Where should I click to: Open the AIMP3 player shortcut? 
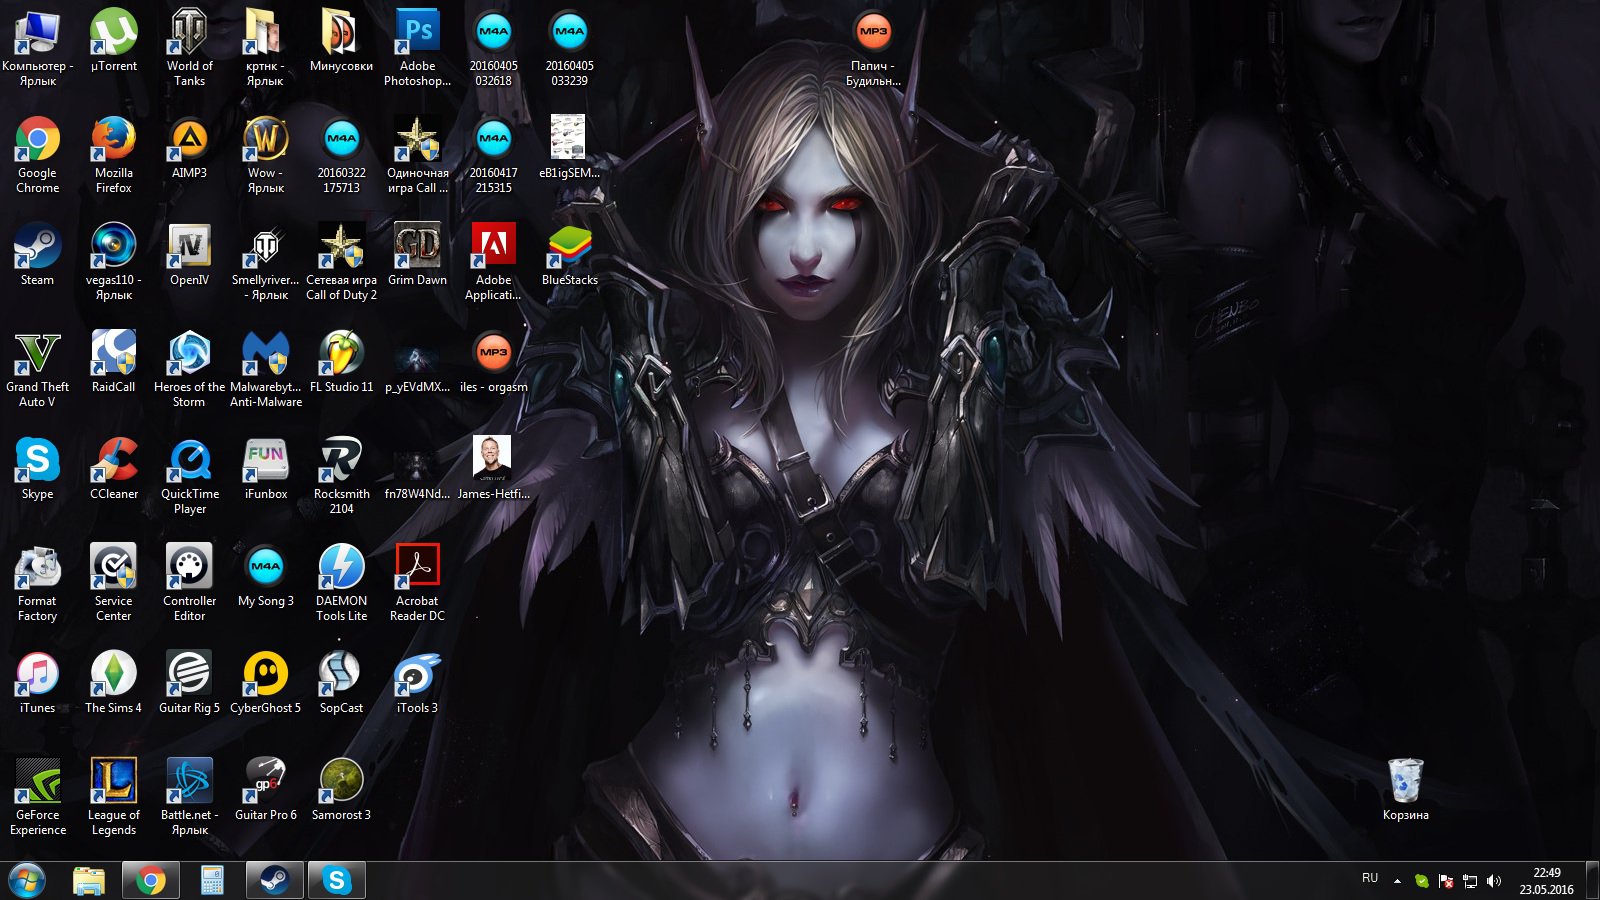click(x=189, y=139)
